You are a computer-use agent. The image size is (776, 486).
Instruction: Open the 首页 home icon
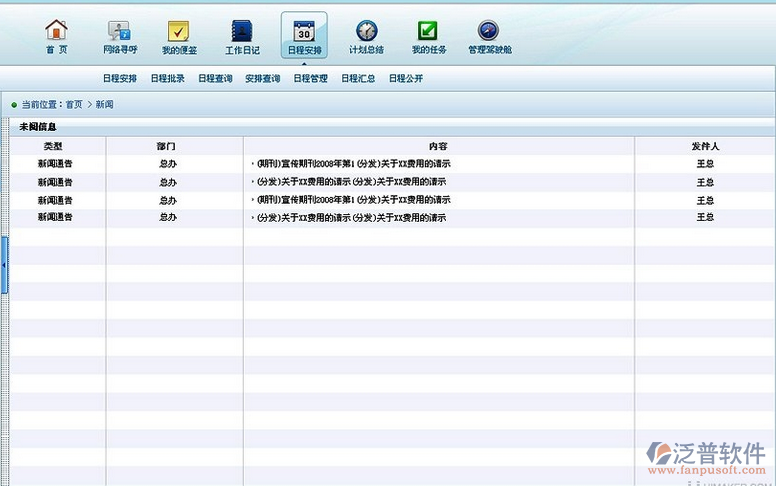pos(56,30)
